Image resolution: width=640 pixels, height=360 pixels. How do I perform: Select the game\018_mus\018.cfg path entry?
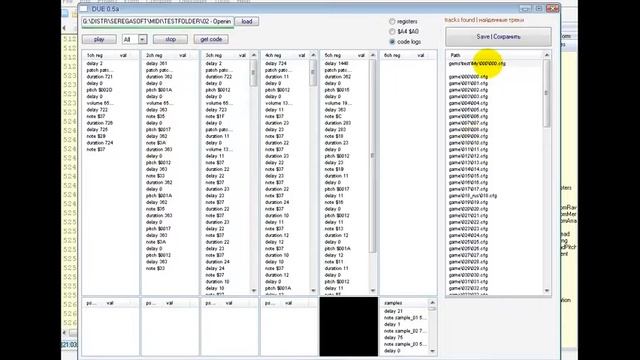(473, 196)
